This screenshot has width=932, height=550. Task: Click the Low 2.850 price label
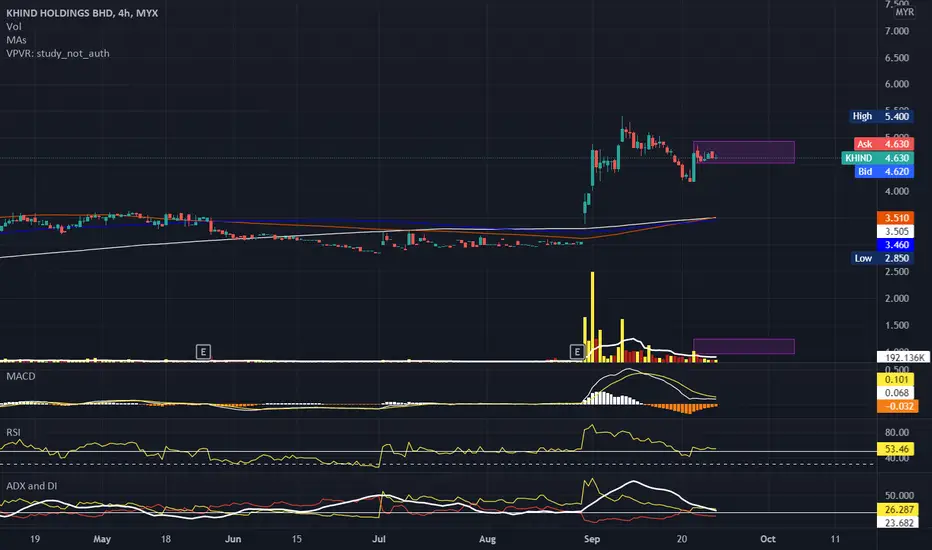[x=882, y=258]
